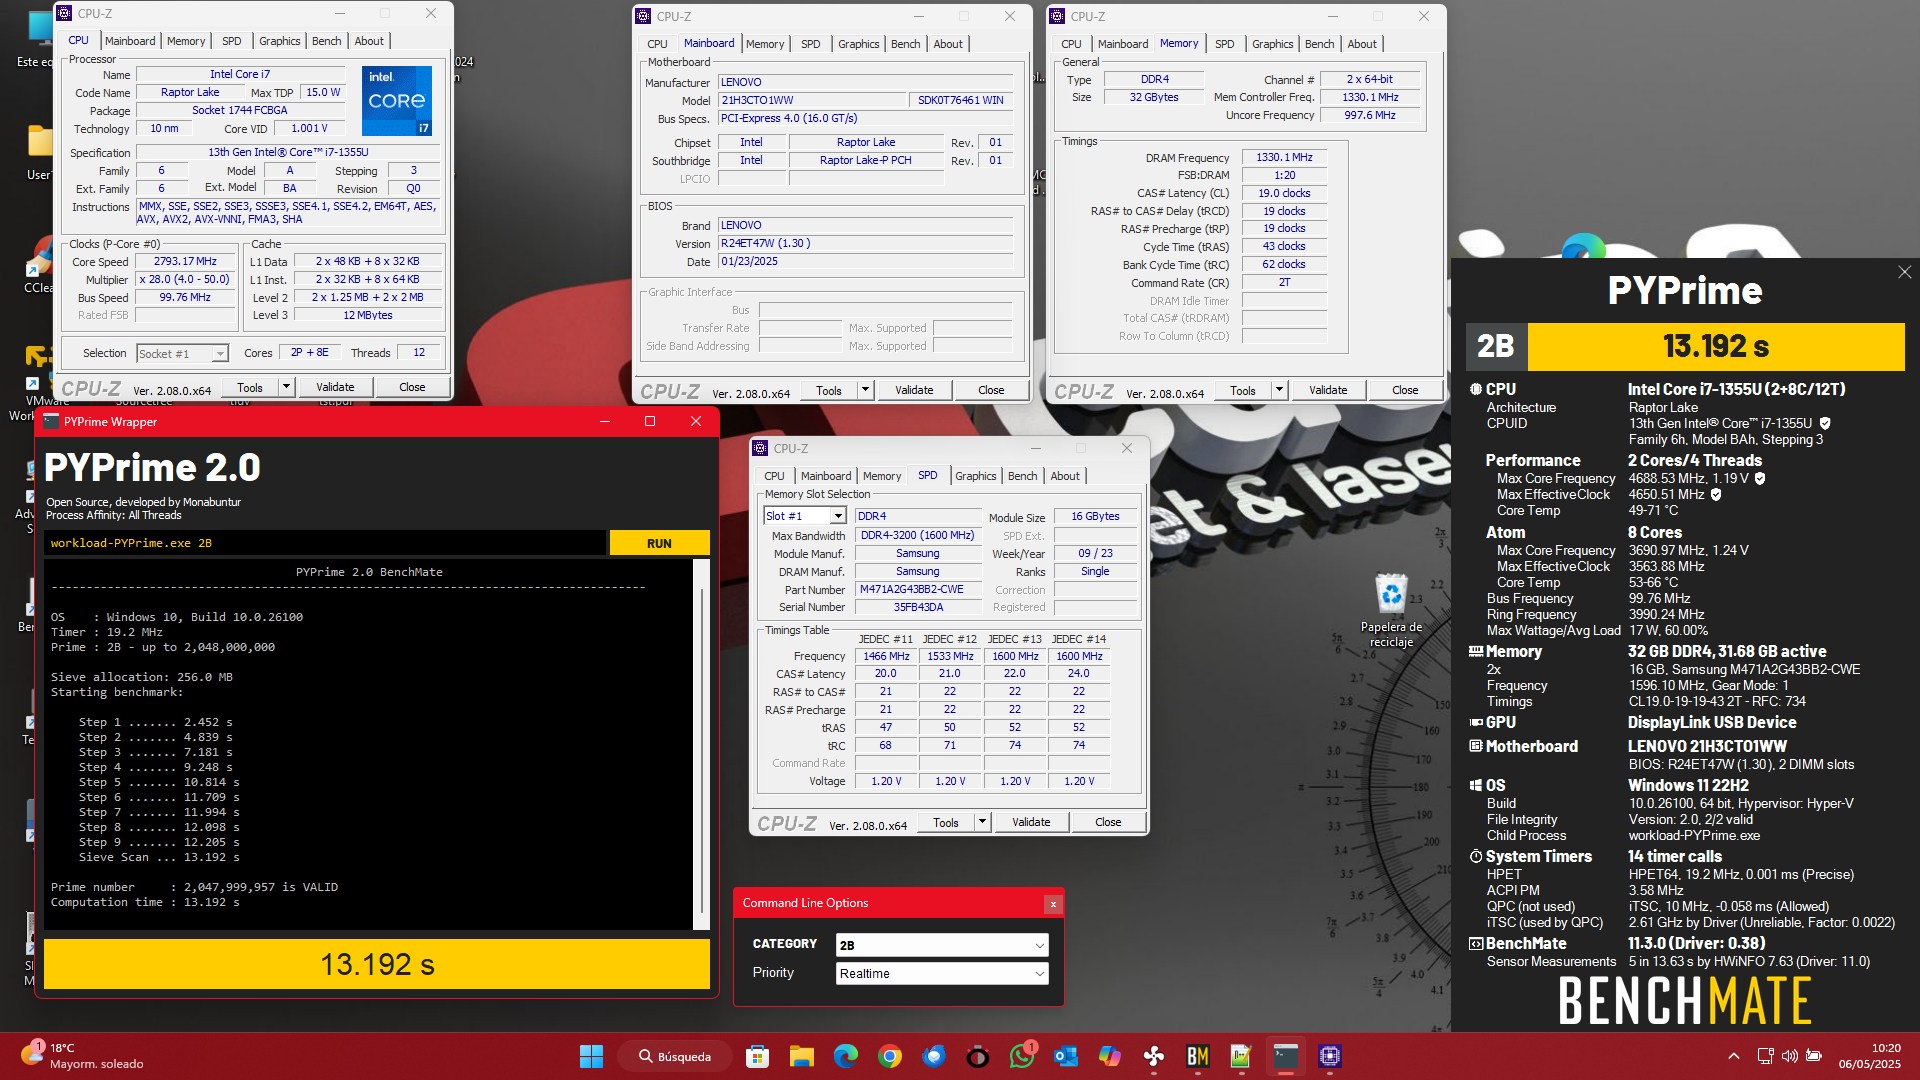Click the yellow 13.192 s result bar in Wrapper
This screenshot has width=1920, height=1080.
[377, 965]
